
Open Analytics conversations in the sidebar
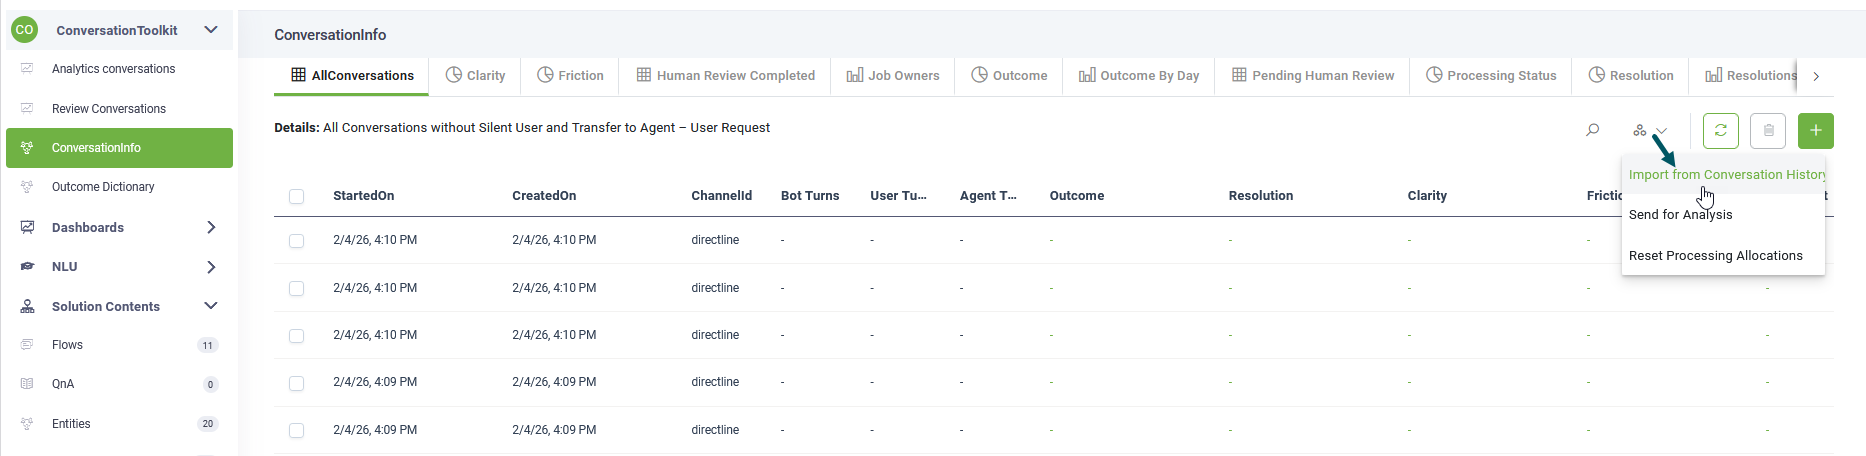(113, 69)
